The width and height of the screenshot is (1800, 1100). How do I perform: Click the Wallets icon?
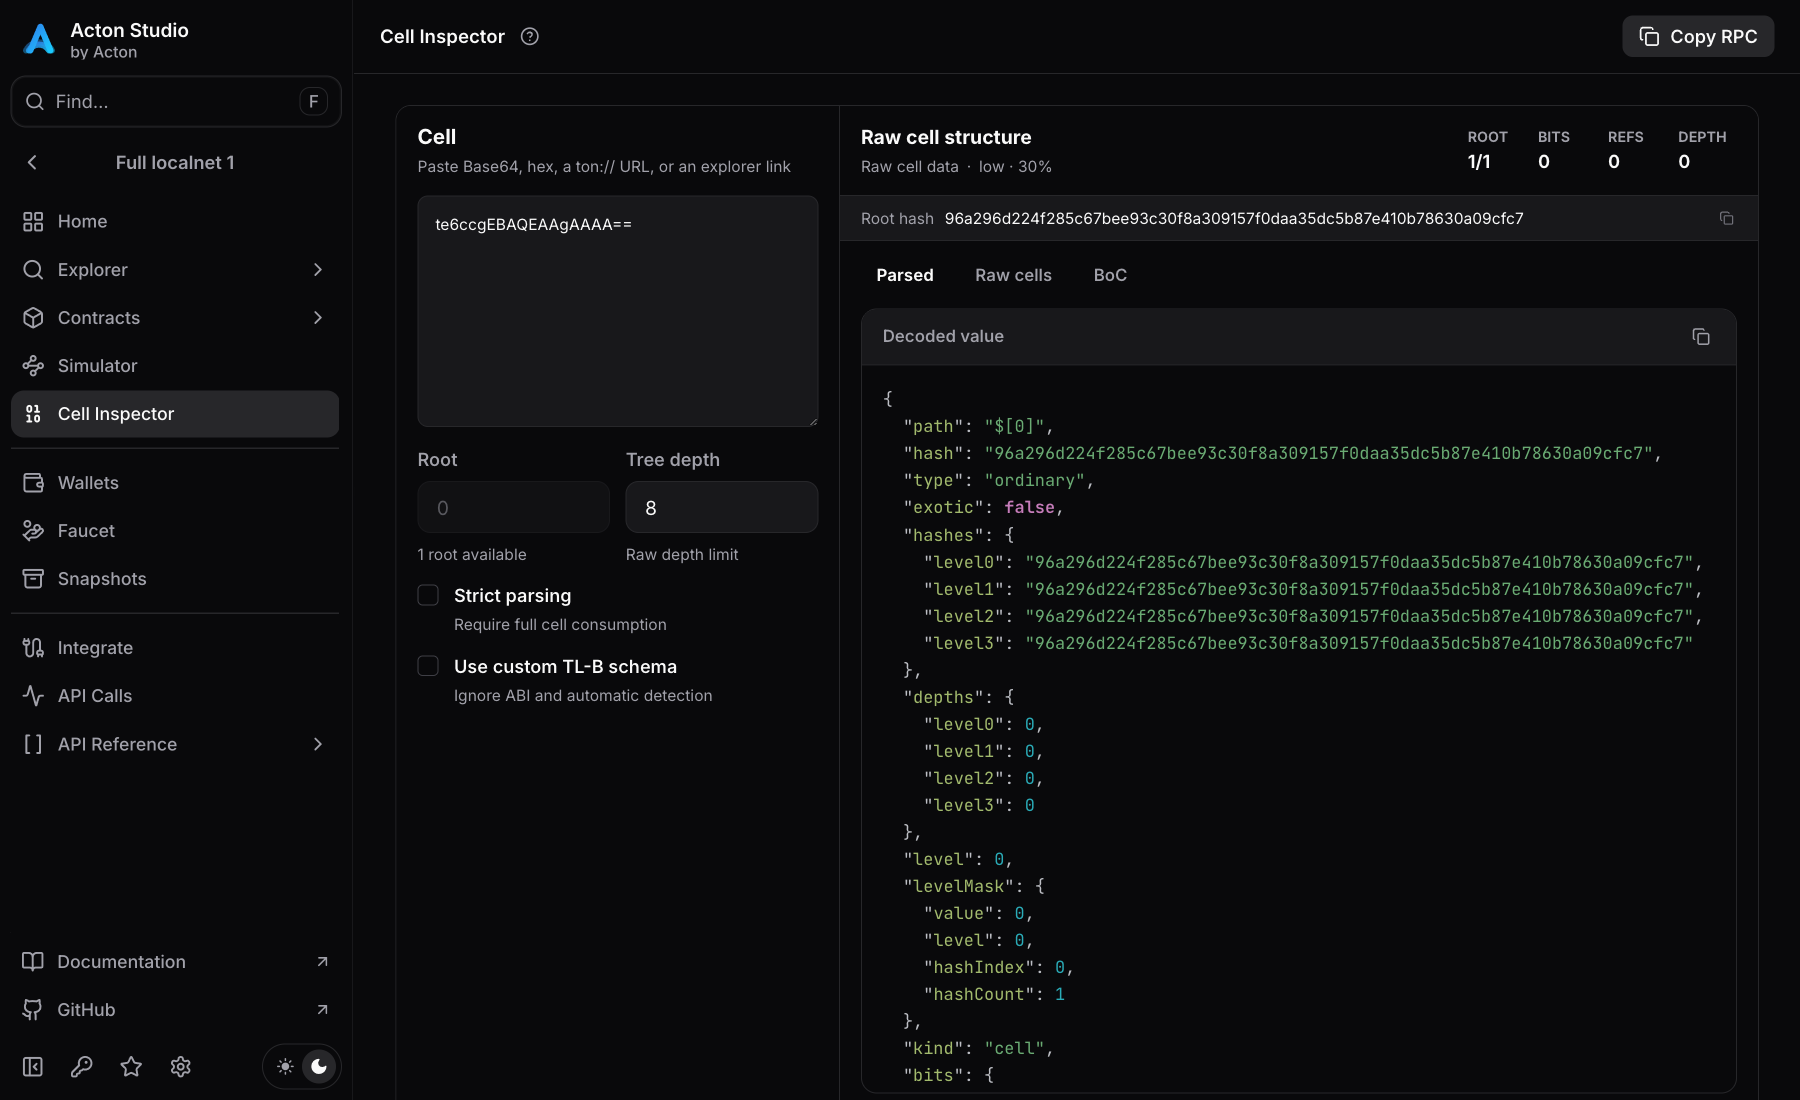click(x=33, y=482)
